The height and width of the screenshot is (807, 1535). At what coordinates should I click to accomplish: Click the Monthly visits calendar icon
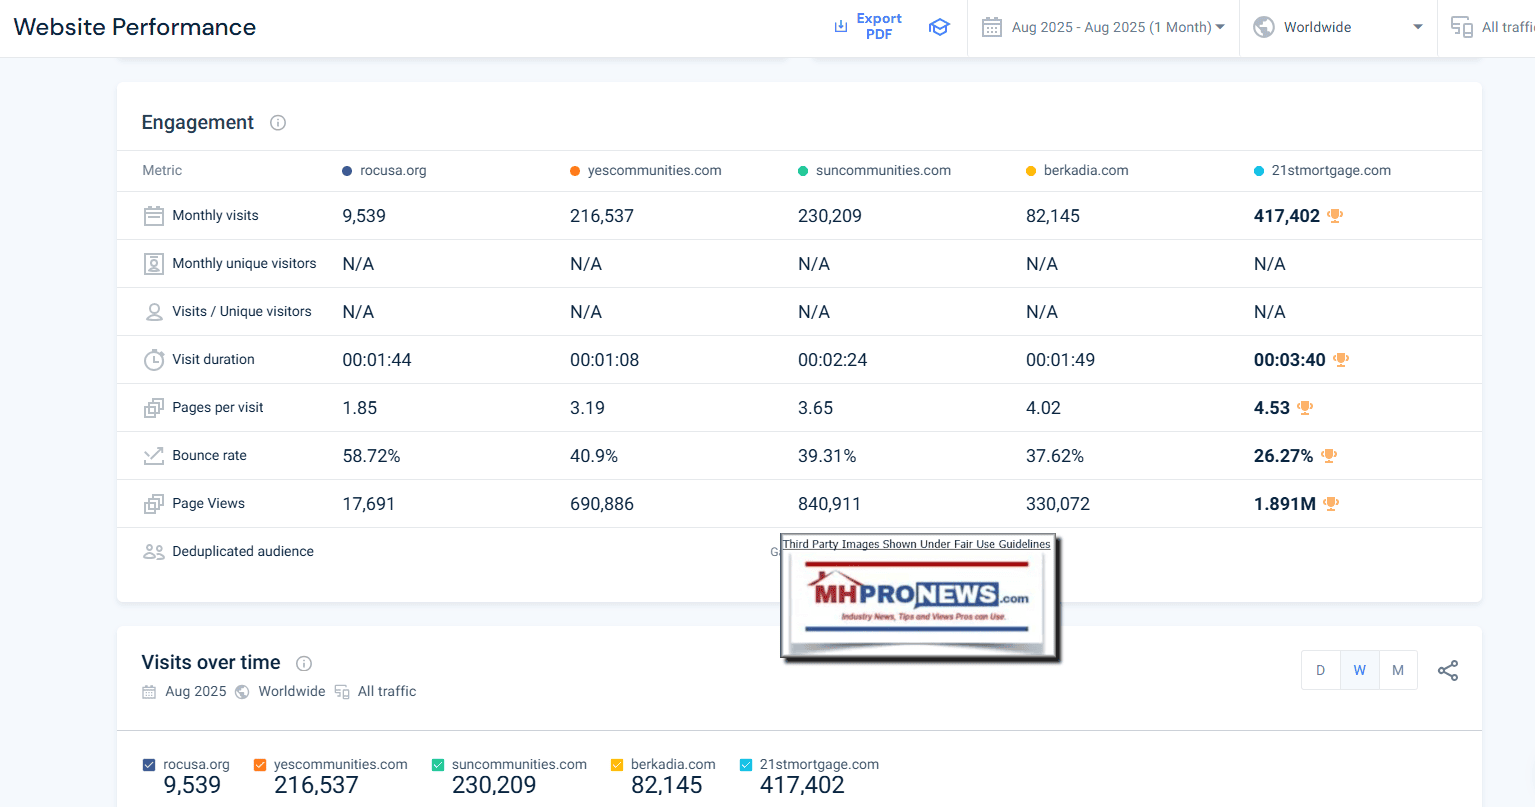point(154,216)
